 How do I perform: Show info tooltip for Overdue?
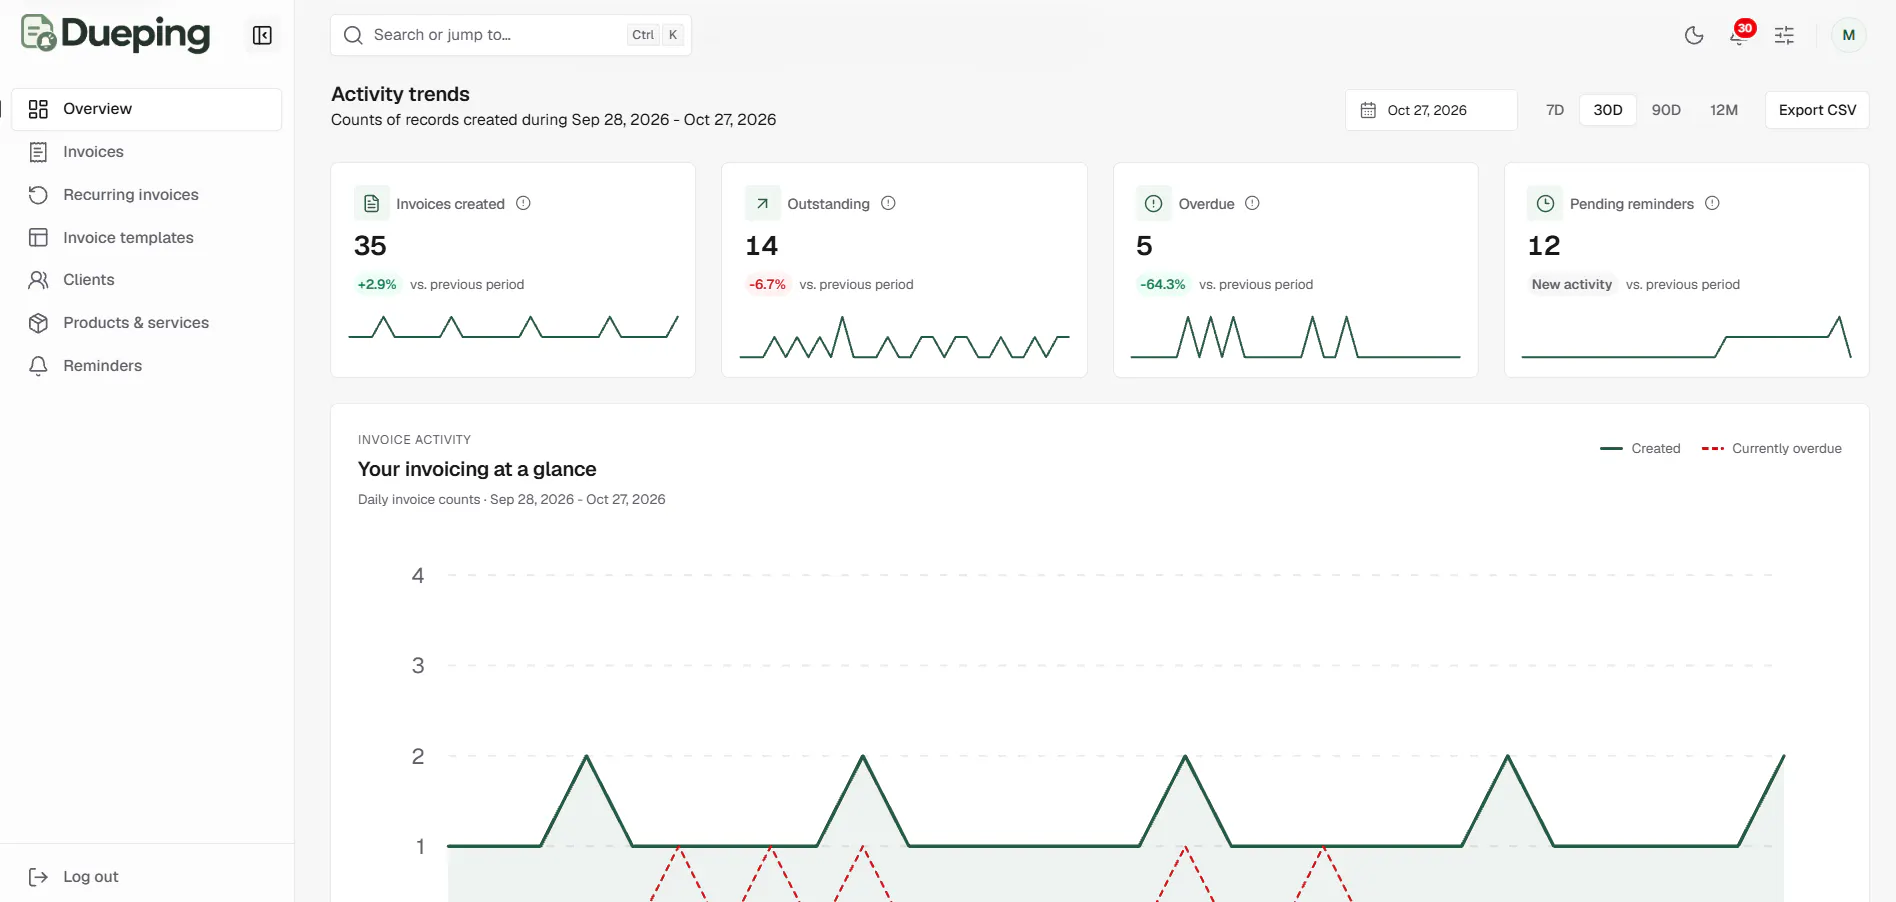[x=1252, y=203]
